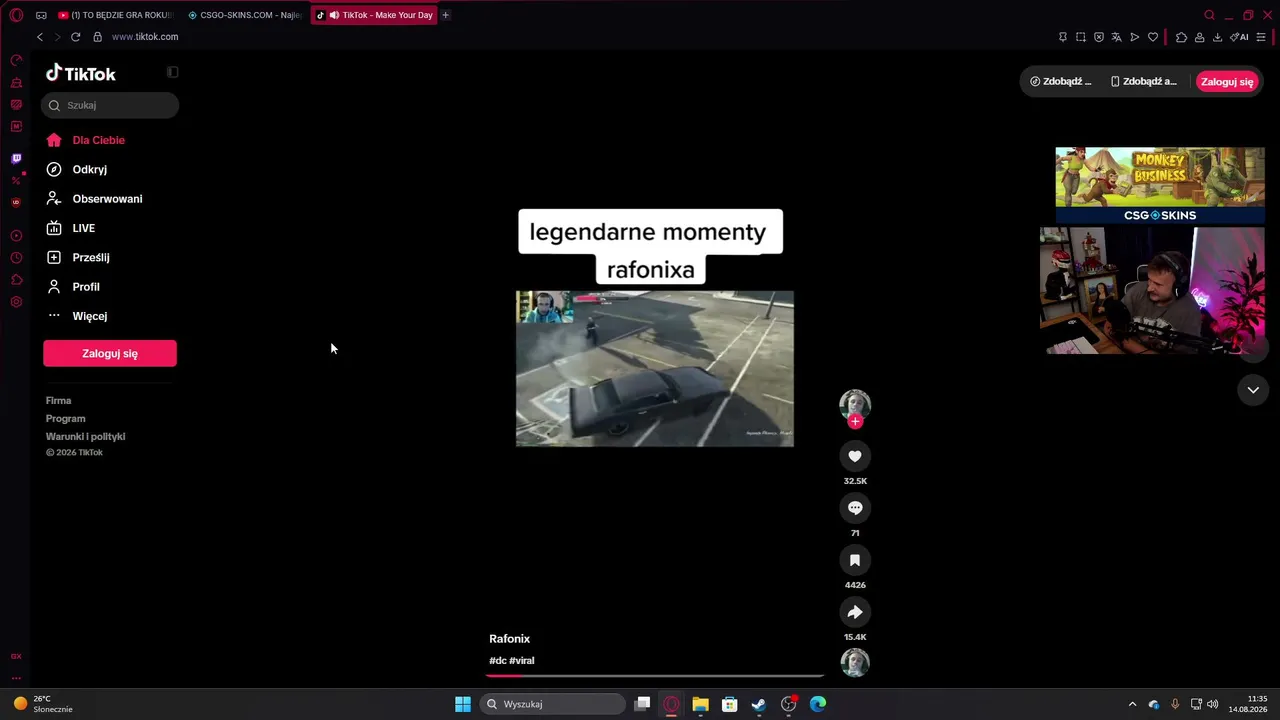Mute the TikTok tab audio icon
The image size is (1280, 720).
point(334,15)
